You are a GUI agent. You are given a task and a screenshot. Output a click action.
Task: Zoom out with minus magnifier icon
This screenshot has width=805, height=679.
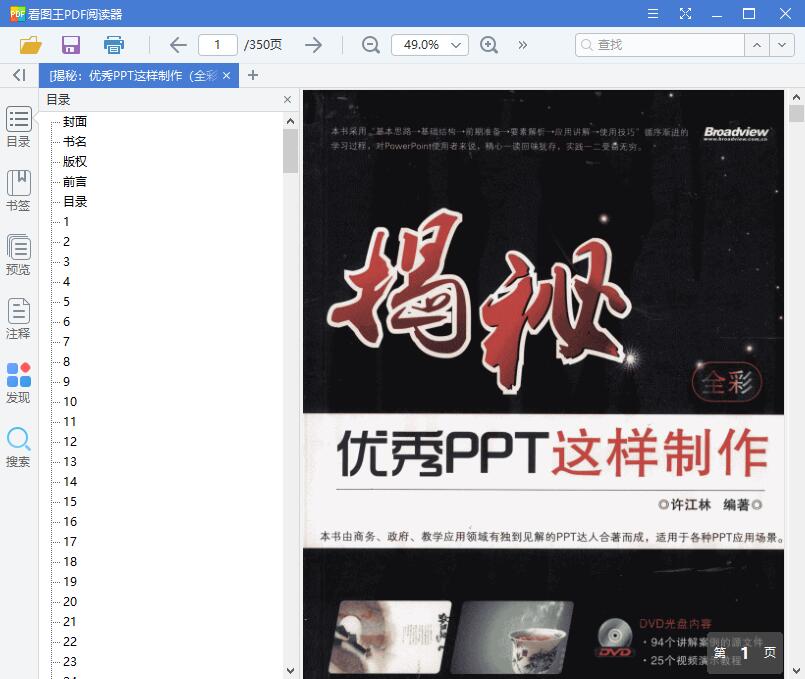pos(370,45)
